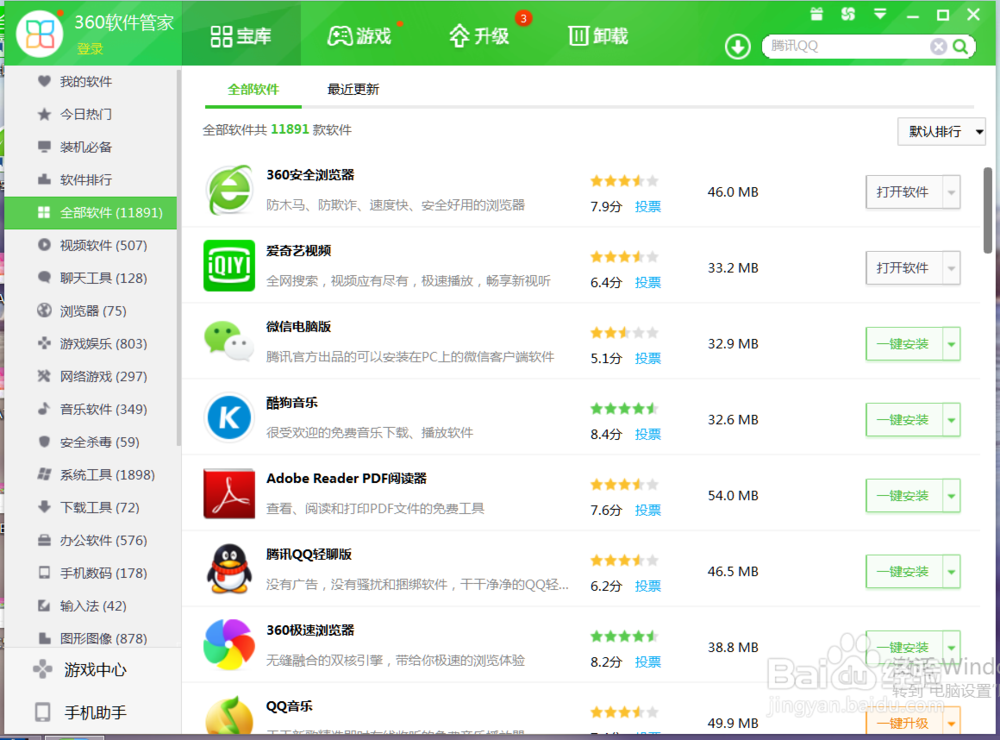Image resolution: width=1000 pixels, height=740 pixels.
Task: Click the 腾讯QQ轻聊版 penguin icon
Action: pos(229,569)
